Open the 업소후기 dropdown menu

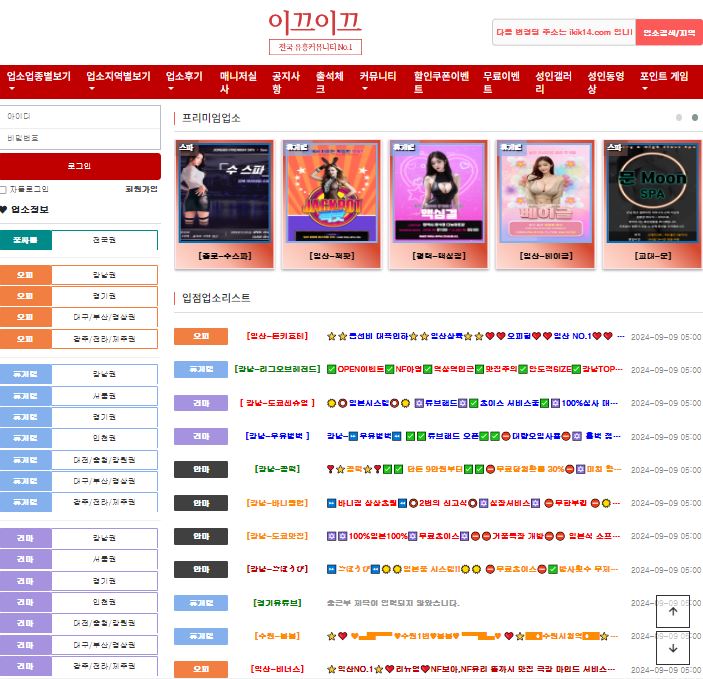[184, 82]
